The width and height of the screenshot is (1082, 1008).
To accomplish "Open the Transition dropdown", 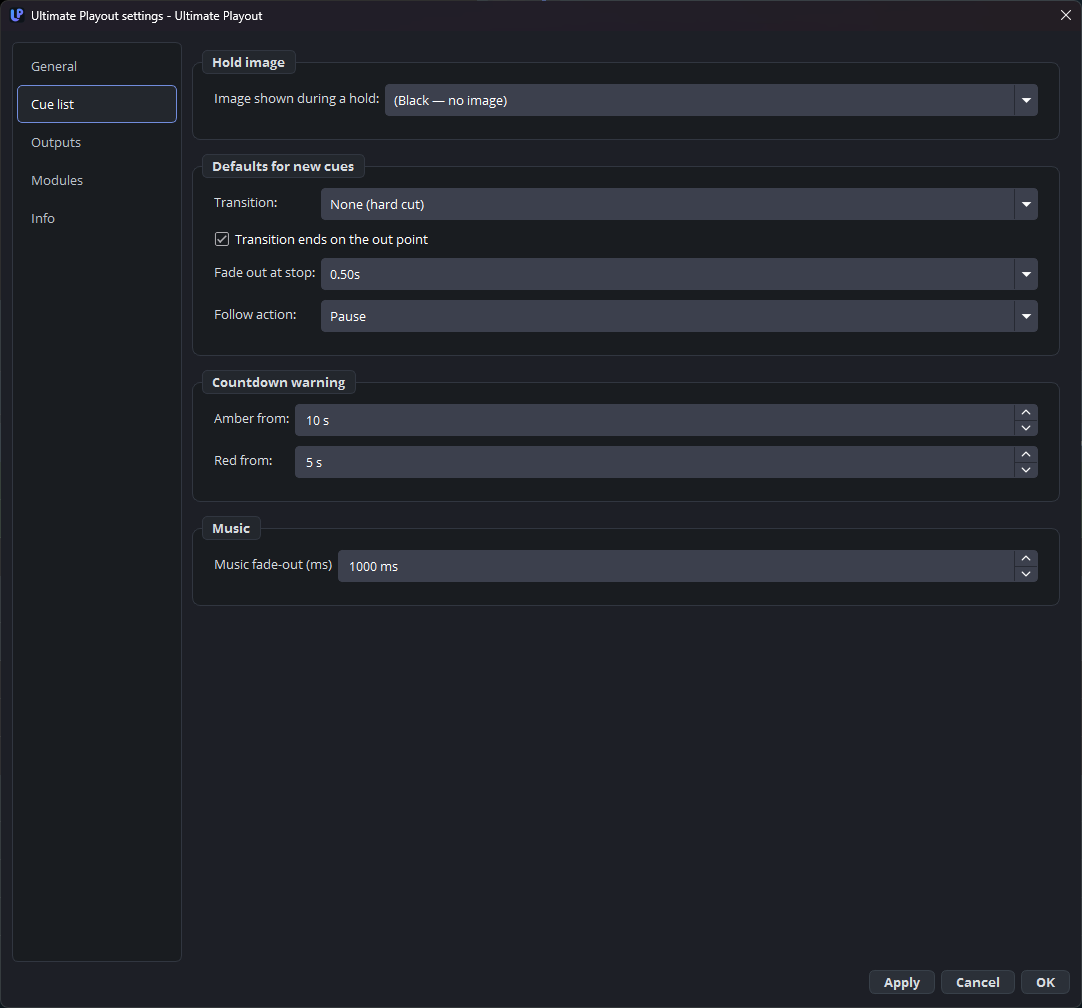I will pos(679,204).
